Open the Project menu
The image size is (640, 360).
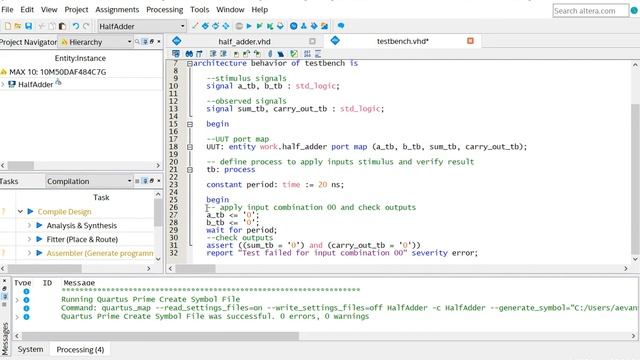(76, 9)
